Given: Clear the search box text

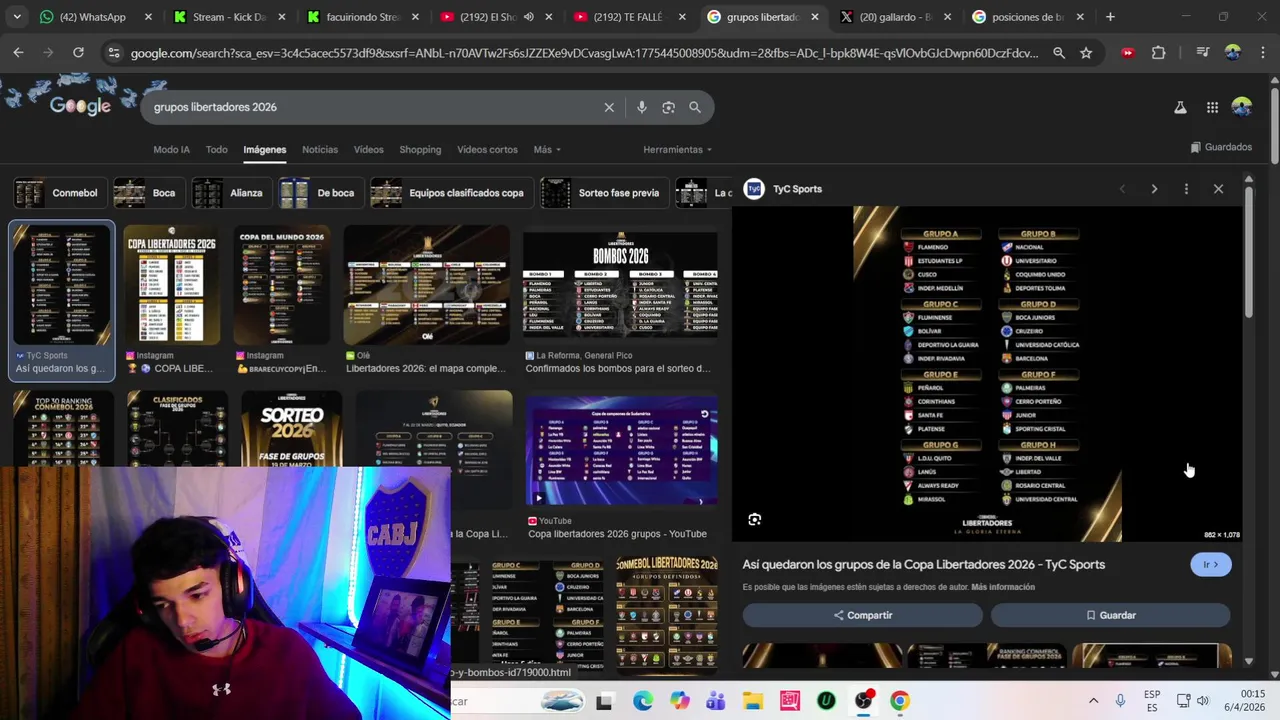Looking at the screenshot, I should 609,107.
